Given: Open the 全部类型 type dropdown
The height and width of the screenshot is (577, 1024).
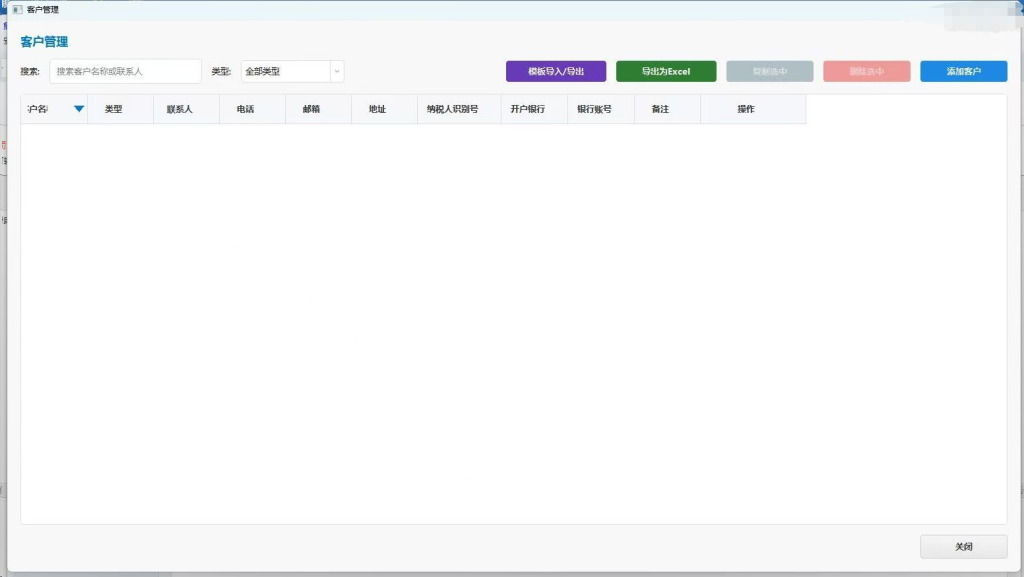Looking at the screenshot, I should 292,72.
